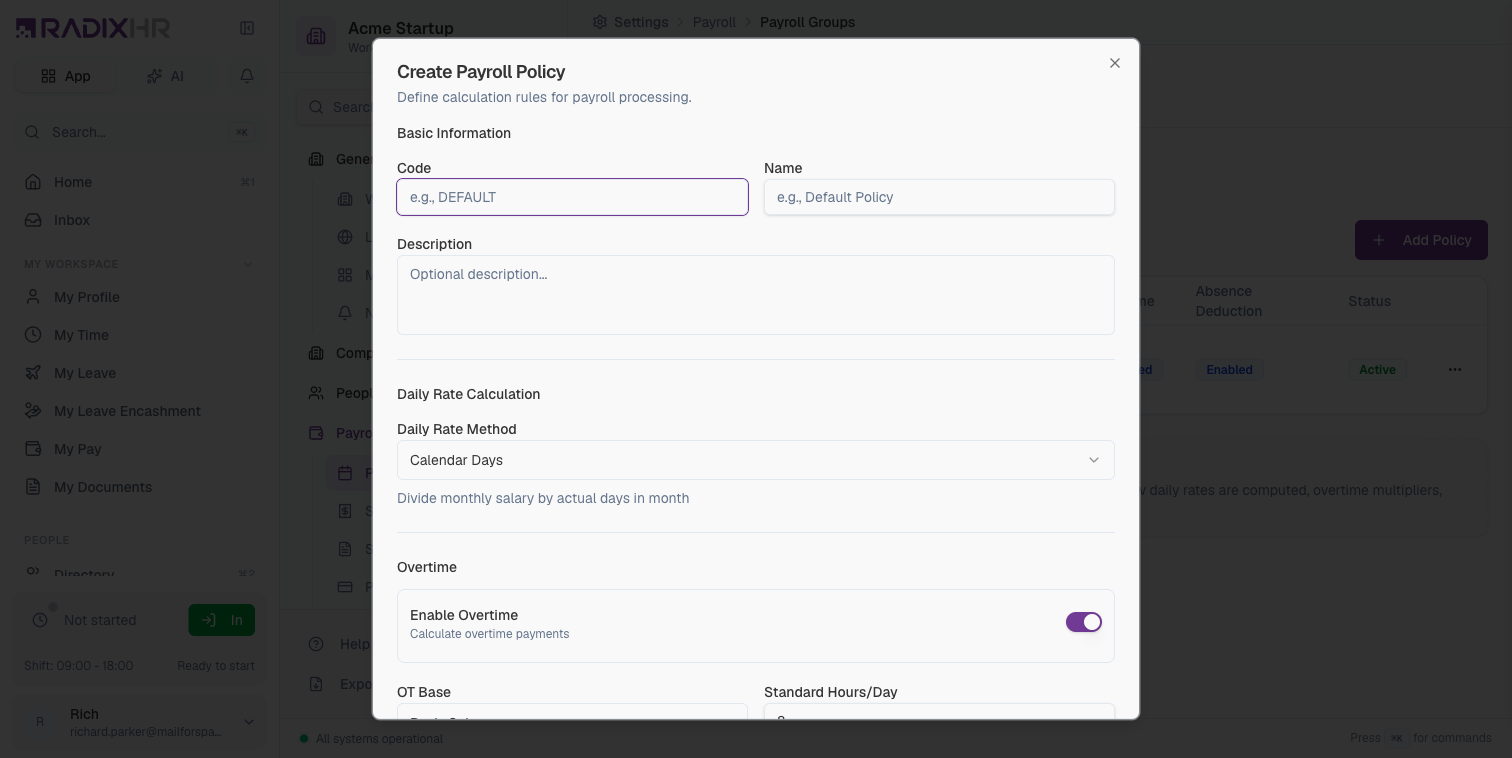Toggle the Enable Overtime switch
Screen dimensions: 1512x758
[1084, 622]
